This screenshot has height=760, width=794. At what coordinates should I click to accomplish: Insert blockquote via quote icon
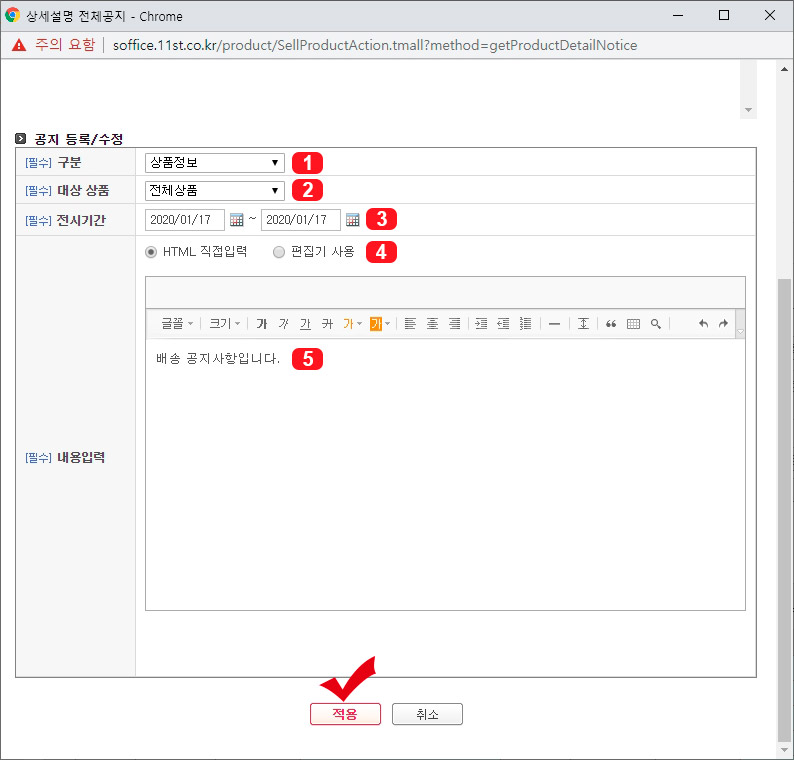[611, 324]
